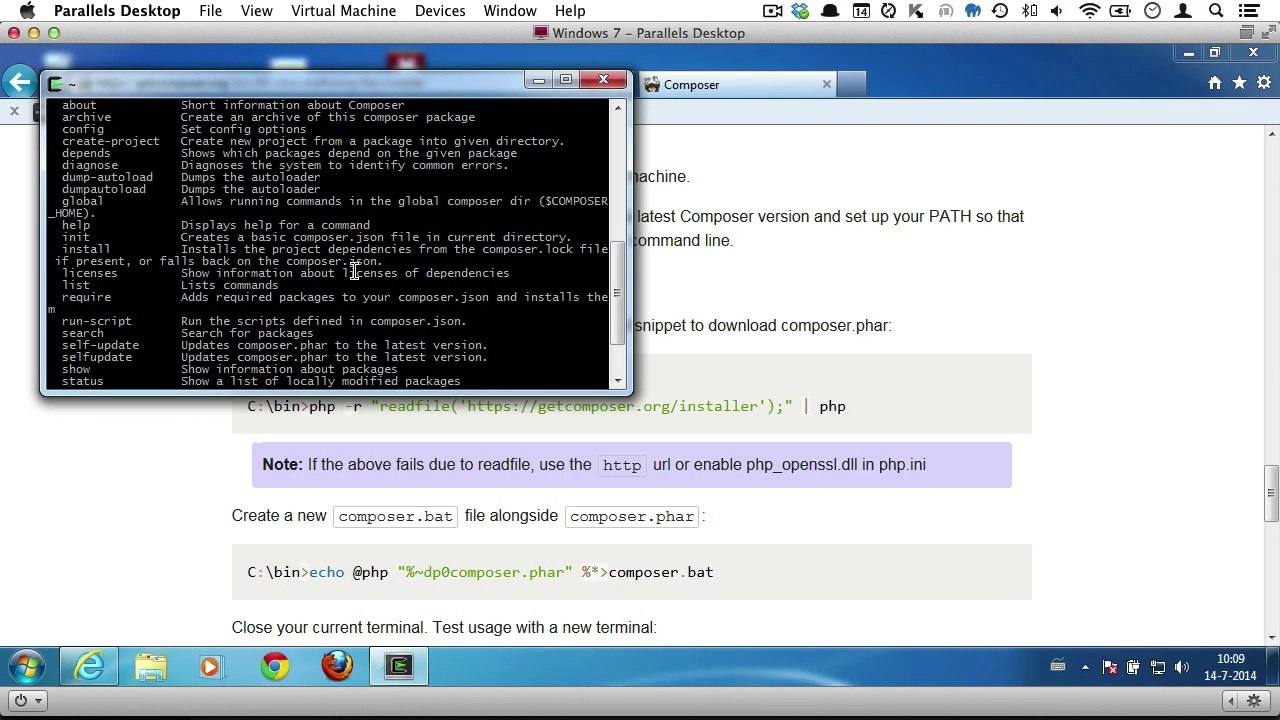Open the Apple menu
1280x720 pixels.
(x=27, y=11)
